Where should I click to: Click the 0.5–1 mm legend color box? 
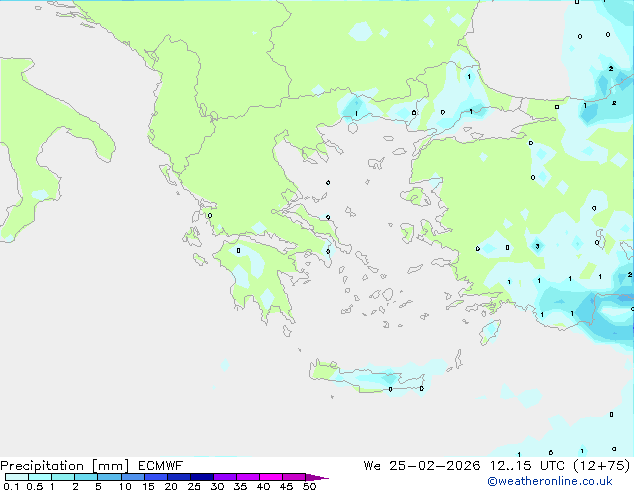click(x=40, y=477)
